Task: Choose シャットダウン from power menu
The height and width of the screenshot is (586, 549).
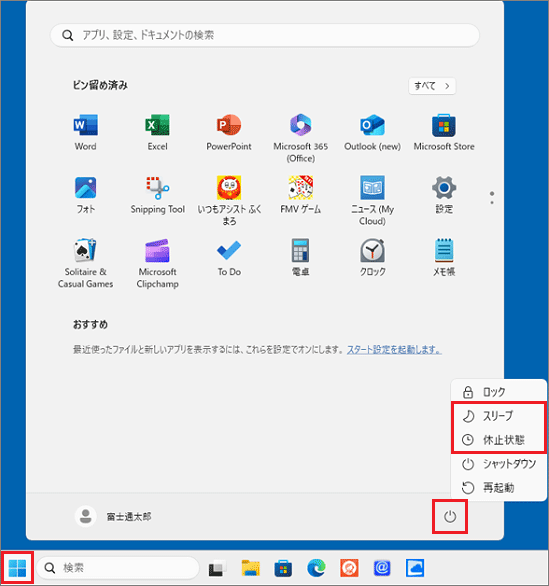Action: (499, 464)
